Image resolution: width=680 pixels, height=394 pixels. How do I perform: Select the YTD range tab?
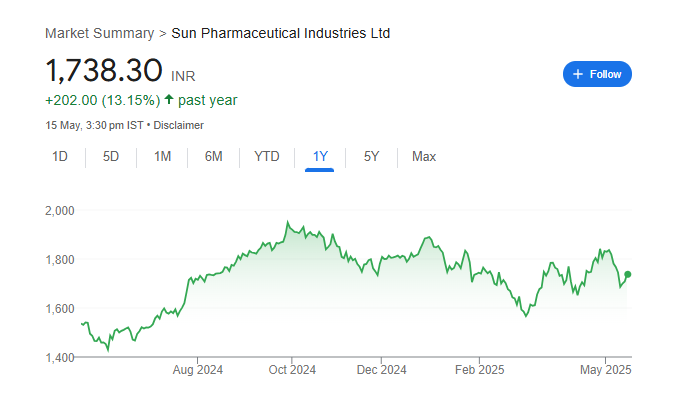click(267, 156)
